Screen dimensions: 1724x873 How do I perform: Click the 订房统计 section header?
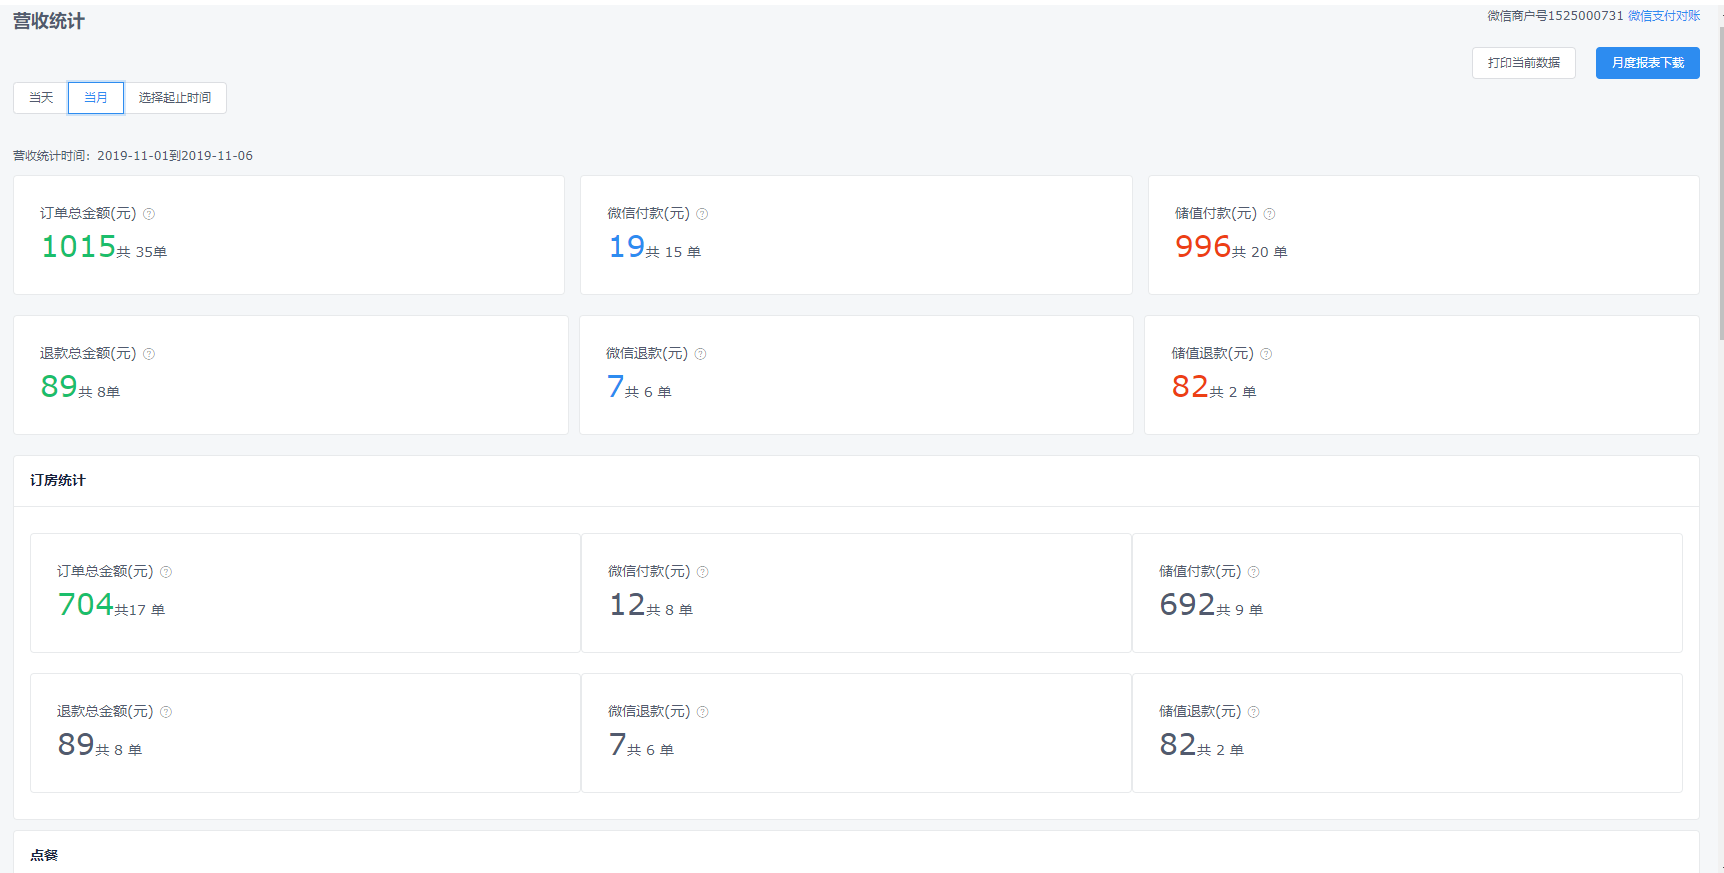click(x=58, y=481)
